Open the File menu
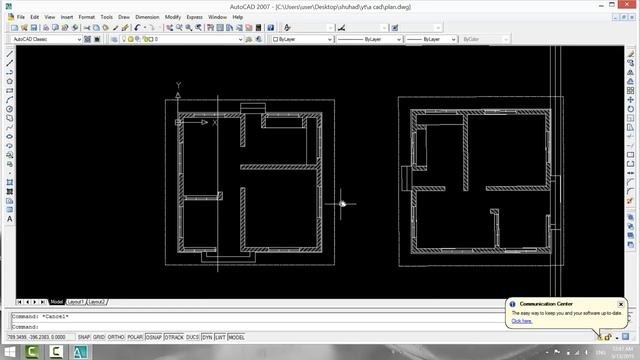The width and height of the screenshot is (640, 360). click(x=20, y=17)
